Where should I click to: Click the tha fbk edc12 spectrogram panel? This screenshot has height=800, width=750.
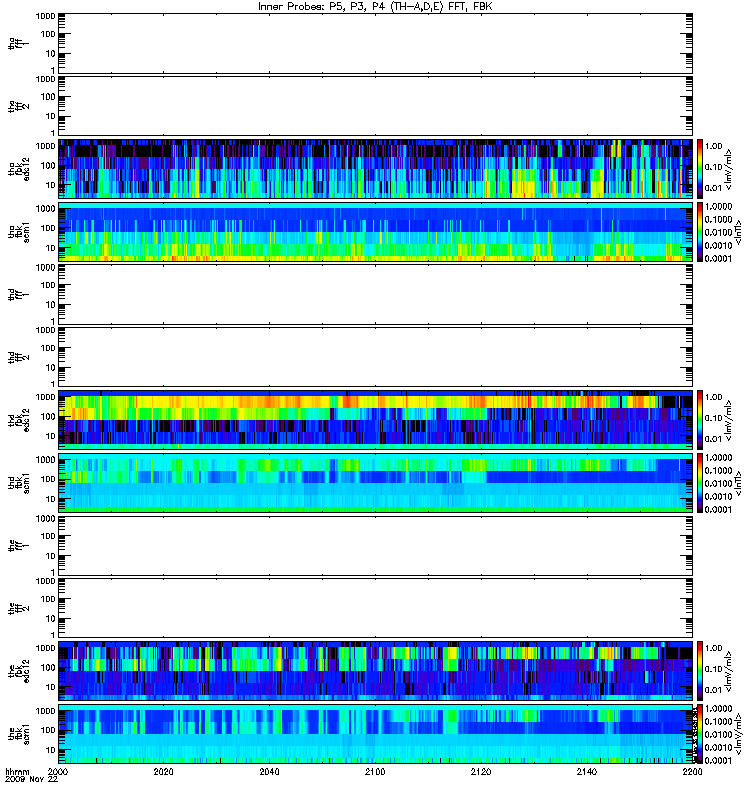coord(376,169)
